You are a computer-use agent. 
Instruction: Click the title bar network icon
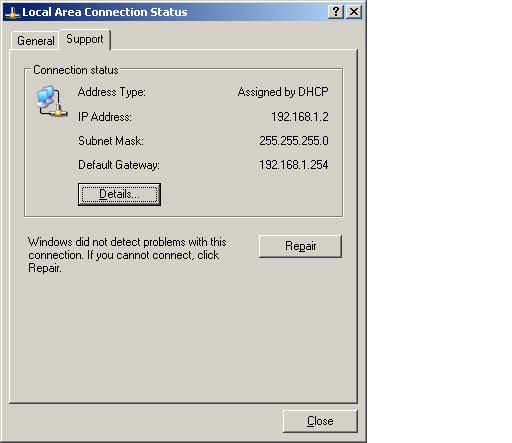[12, 13]
